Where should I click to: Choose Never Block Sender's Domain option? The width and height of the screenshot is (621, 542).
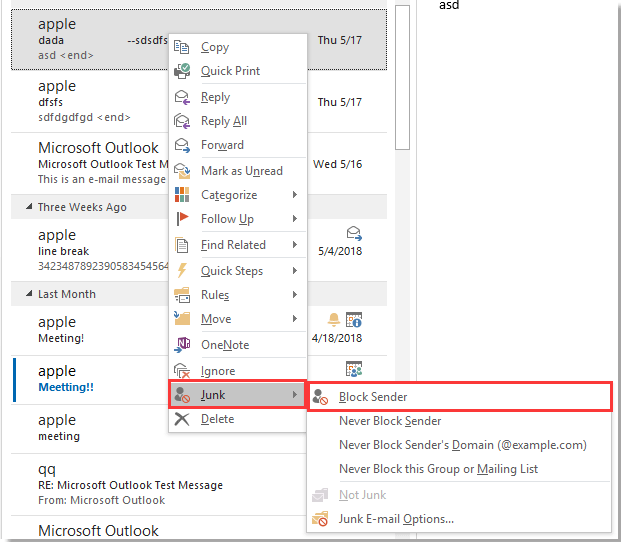pyautogui.click(x=462, y=445)
